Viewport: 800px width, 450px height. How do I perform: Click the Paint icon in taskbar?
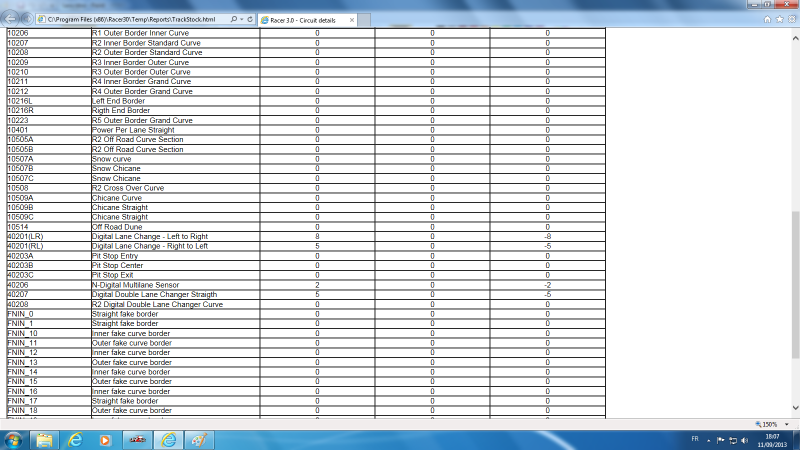coord(199,439)
